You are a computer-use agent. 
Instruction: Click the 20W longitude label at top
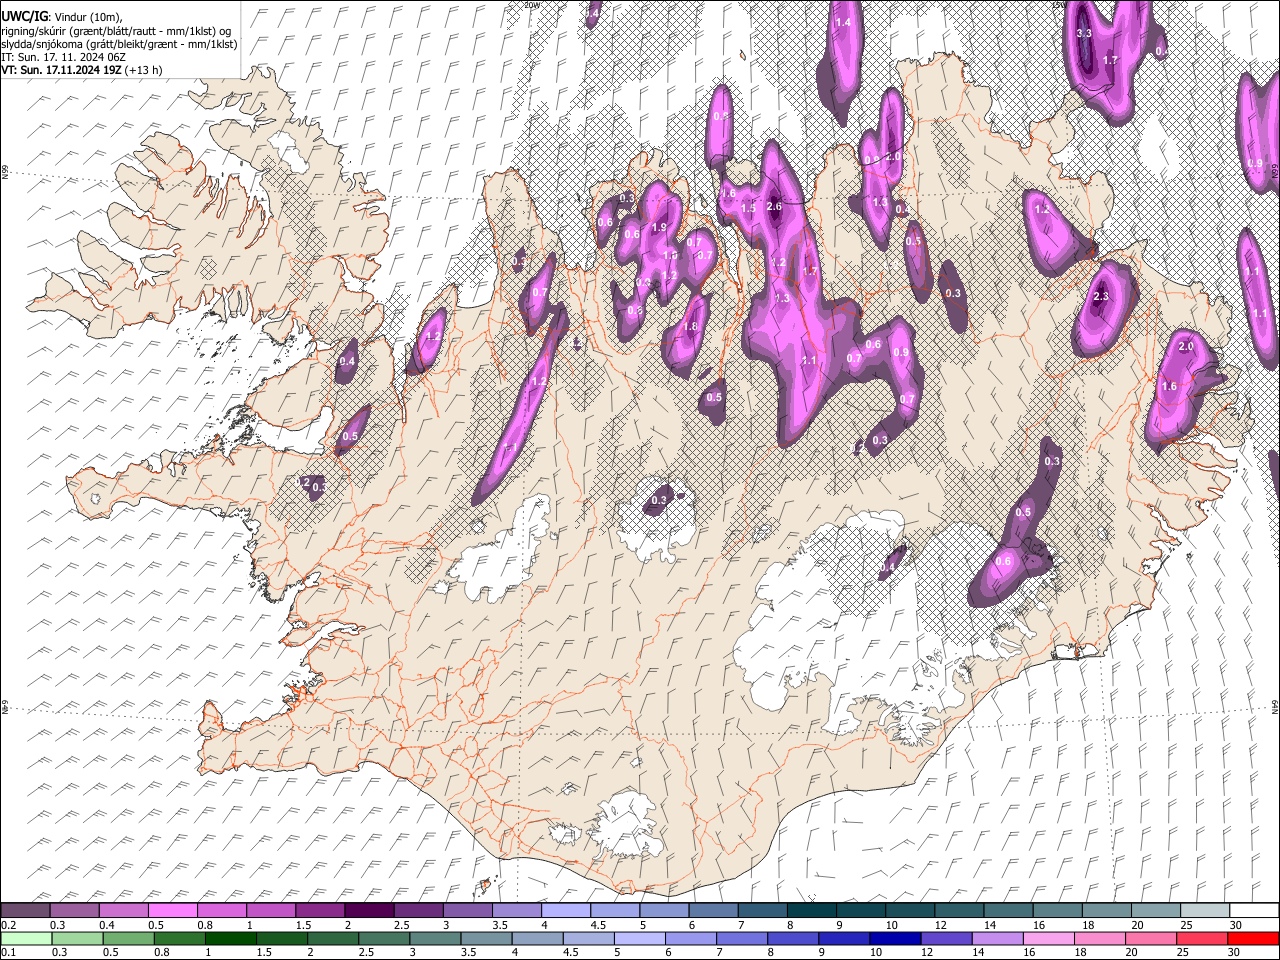pos(531,5)
